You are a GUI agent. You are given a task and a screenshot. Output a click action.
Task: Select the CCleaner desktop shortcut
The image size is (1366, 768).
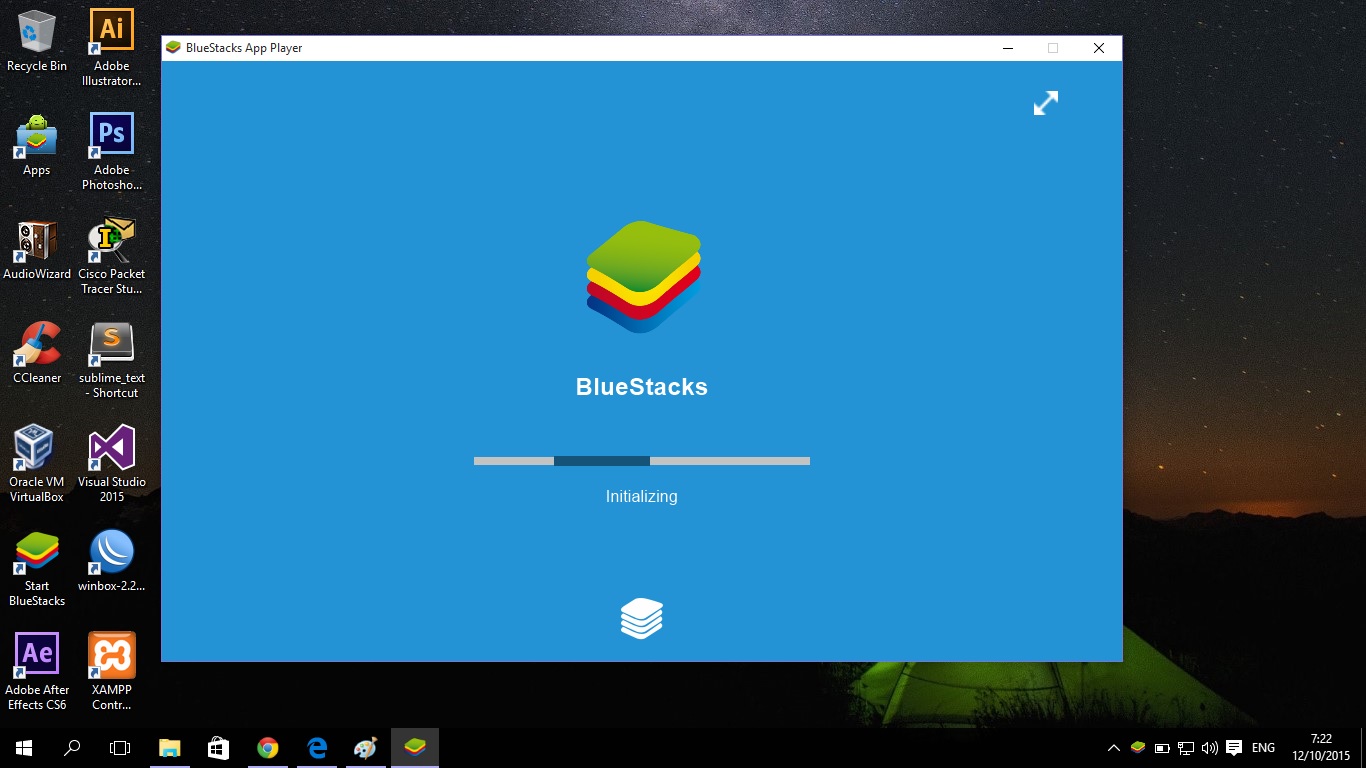click(x=37, y=353)
